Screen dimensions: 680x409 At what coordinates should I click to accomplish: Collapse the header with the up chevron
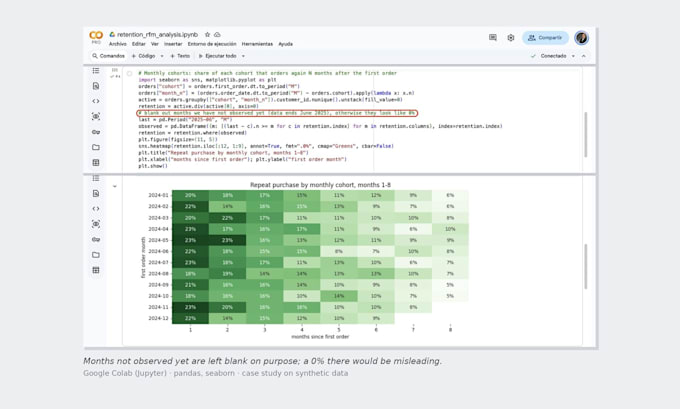584,56
